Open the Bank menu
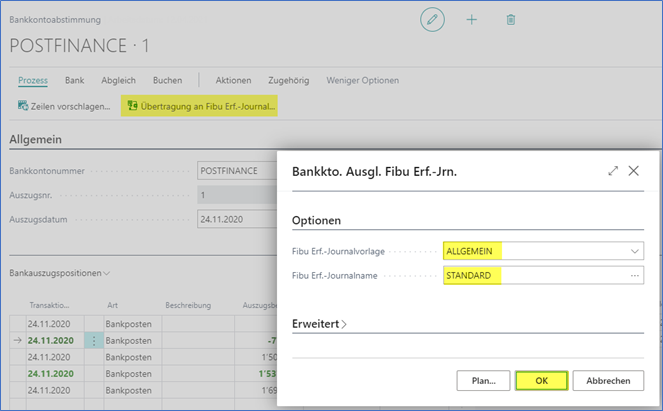Viewport: 663px width, 411px height. [74, 80]
